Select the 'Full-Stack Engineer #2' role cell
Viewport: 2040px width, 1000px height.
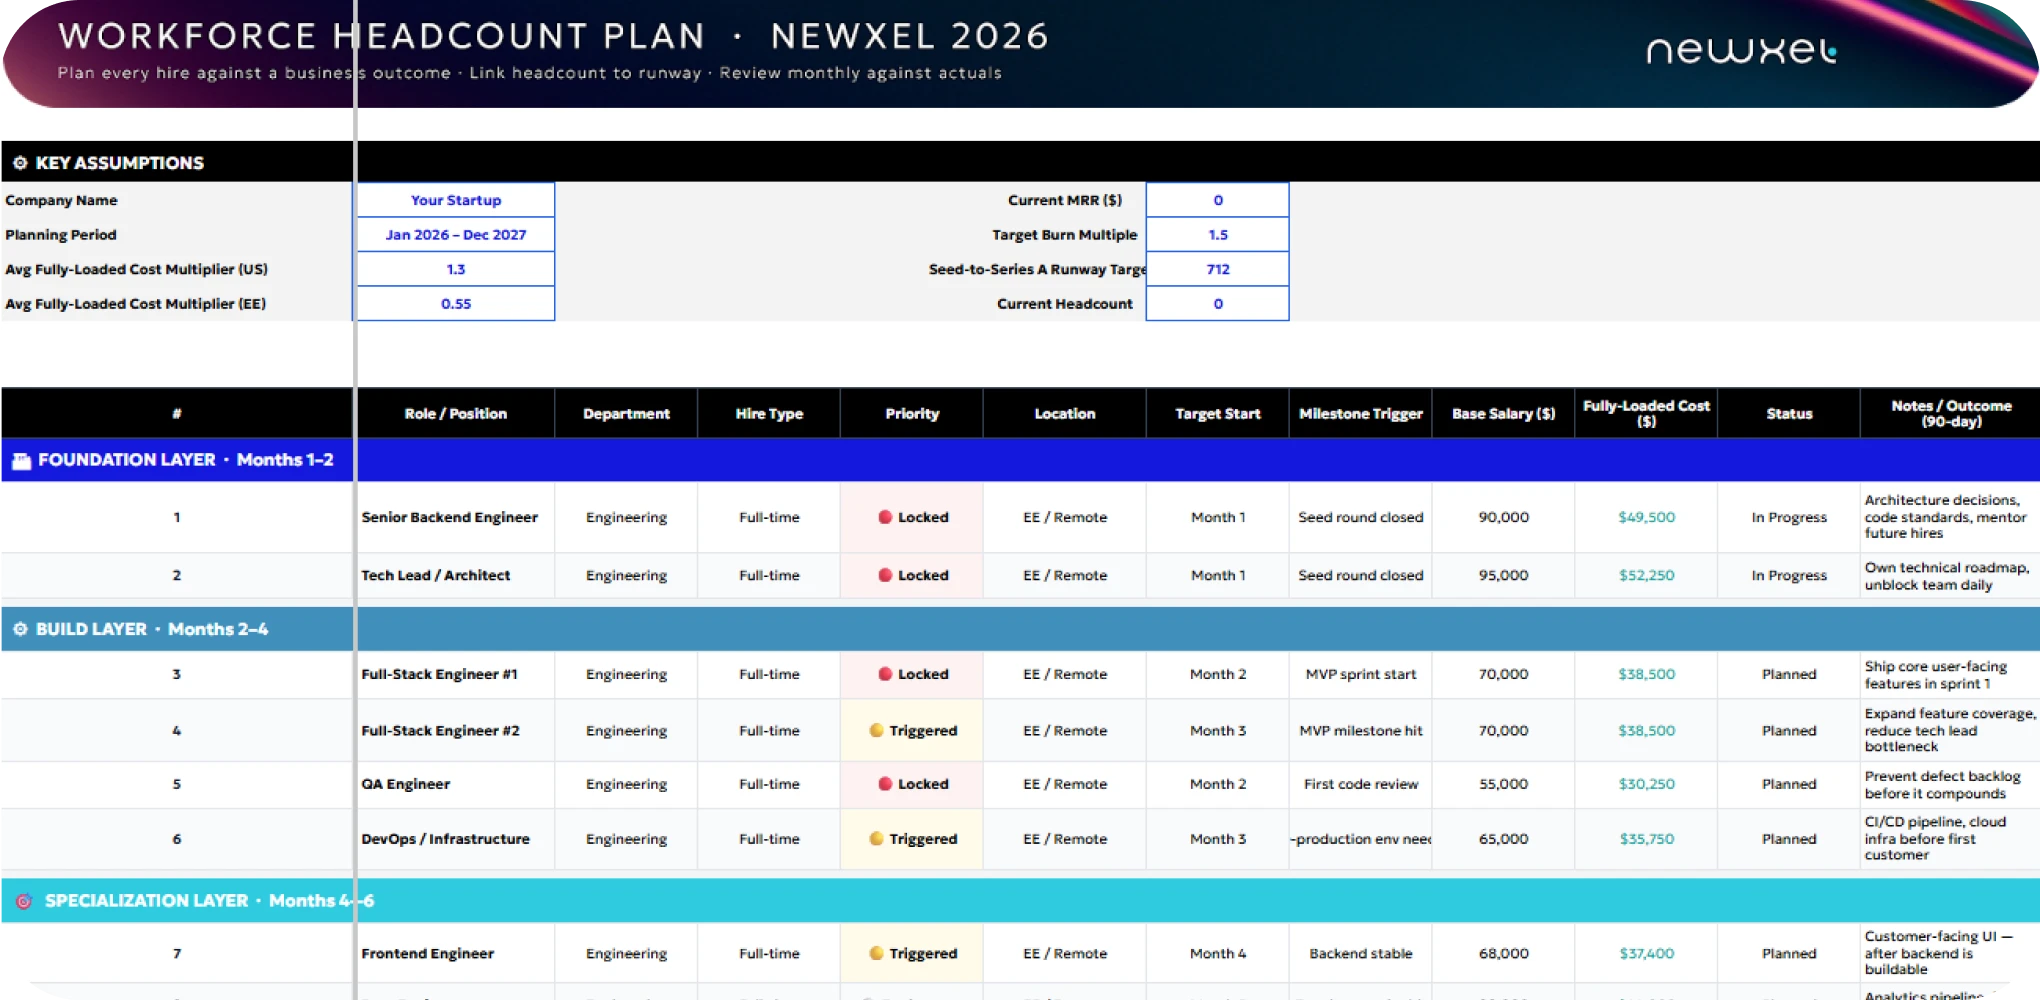[x=456, y=730]
